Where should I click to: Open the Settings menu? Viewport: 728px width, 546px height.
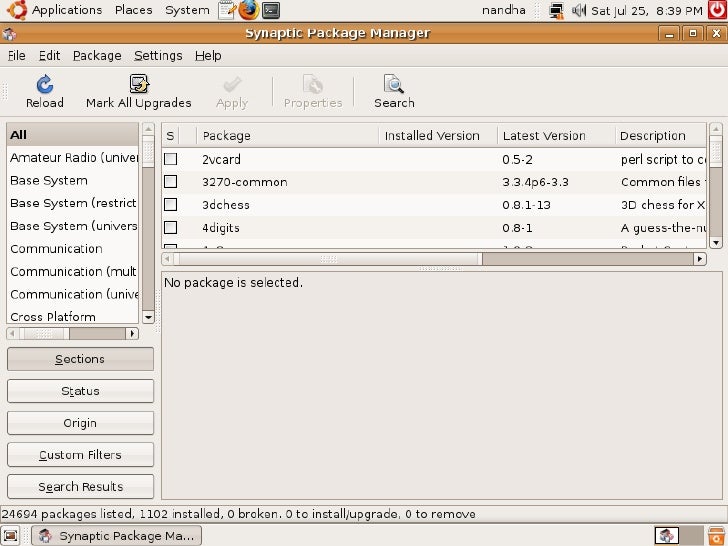pos(158,56)
